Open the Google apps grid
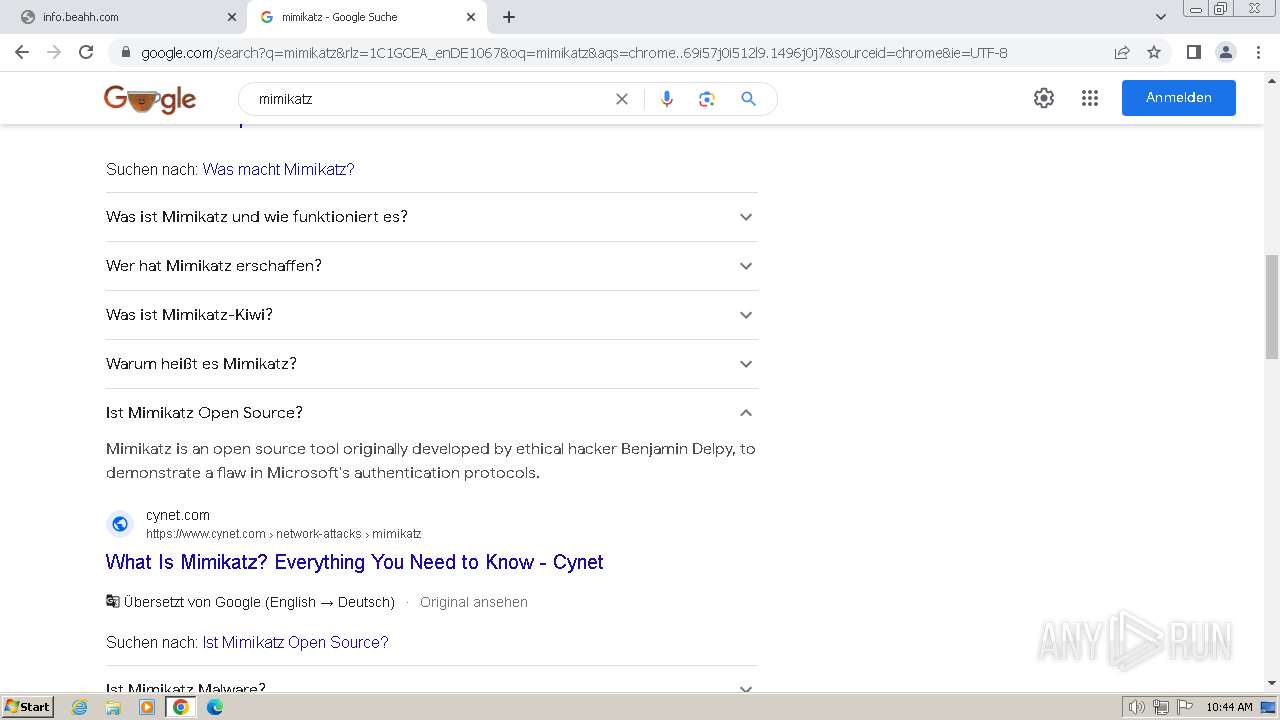 pos(1090,98)
